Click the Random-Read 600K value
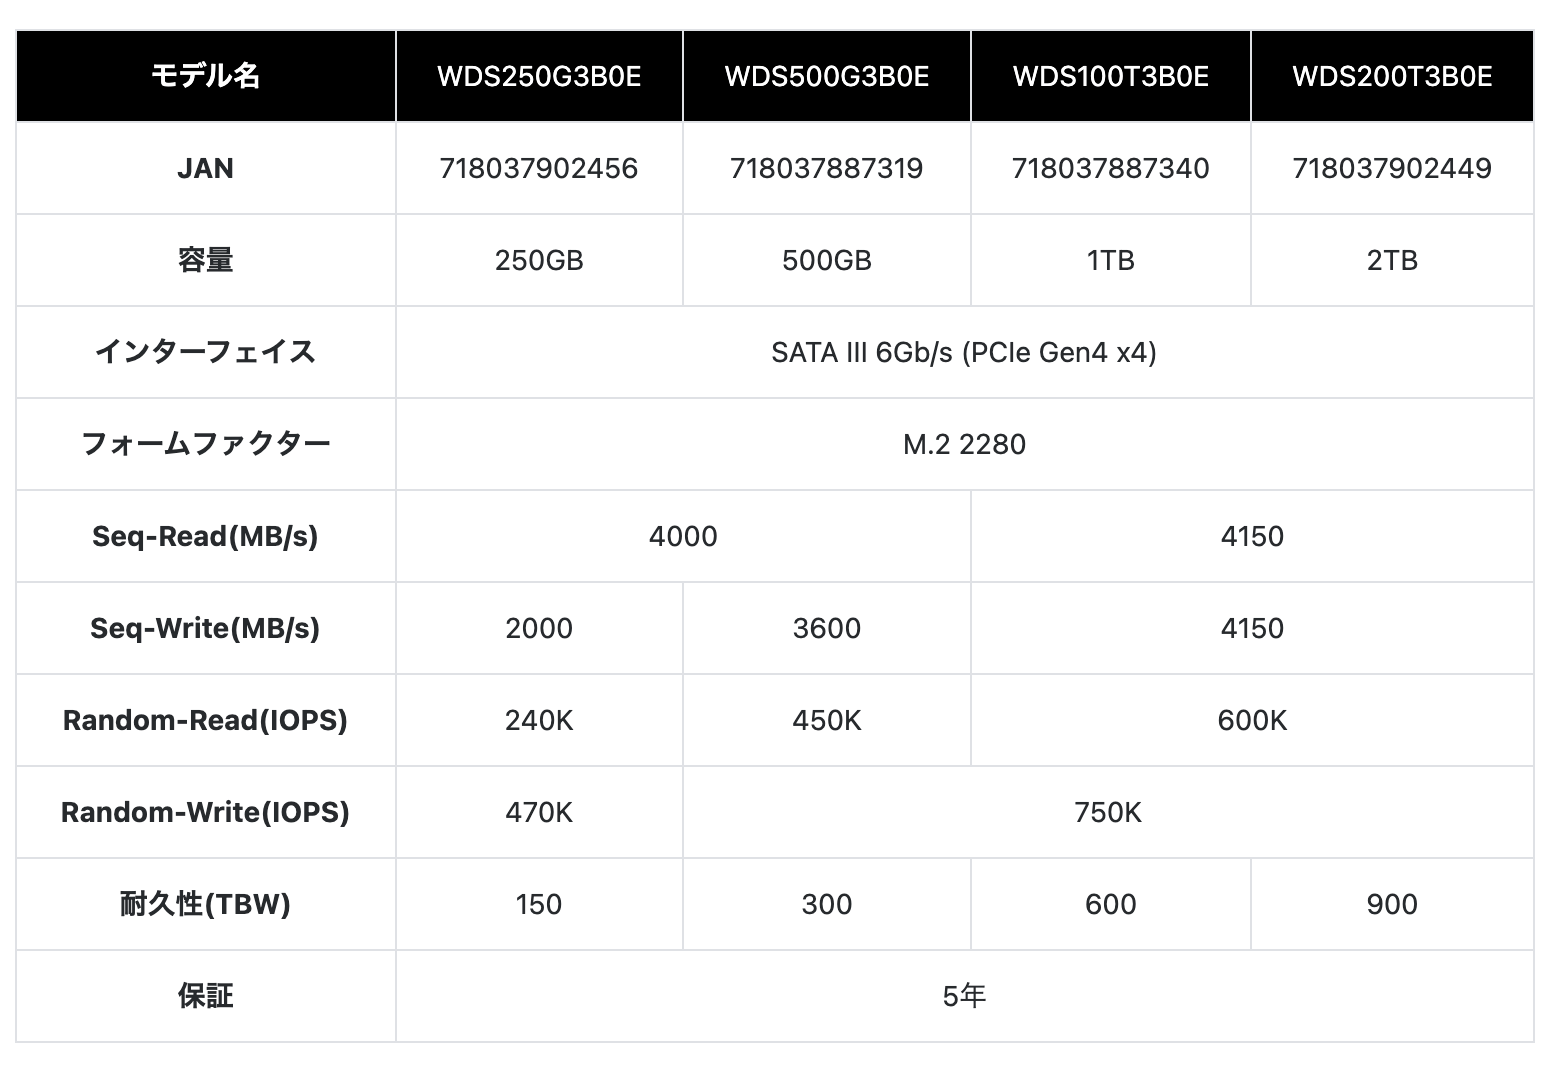 1252,720
